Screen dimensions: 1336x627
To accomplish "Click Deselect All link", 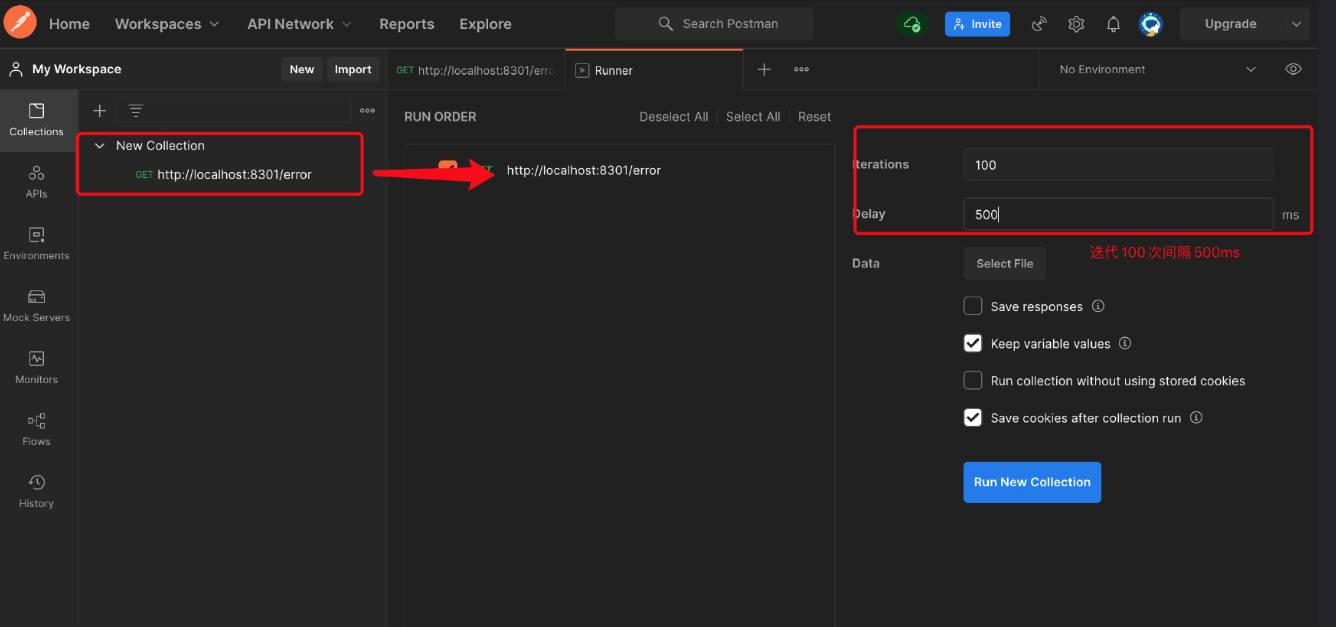I will 674,117.
